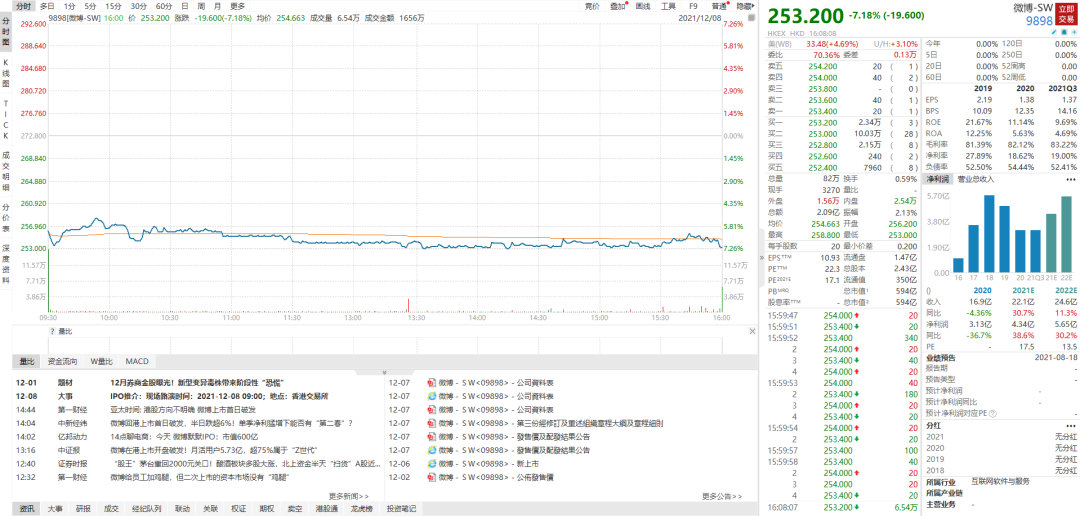Click the 18 bar in the net profit chart
The width and height of the screenshot is (1080, 516).
(x=989, y=234)
